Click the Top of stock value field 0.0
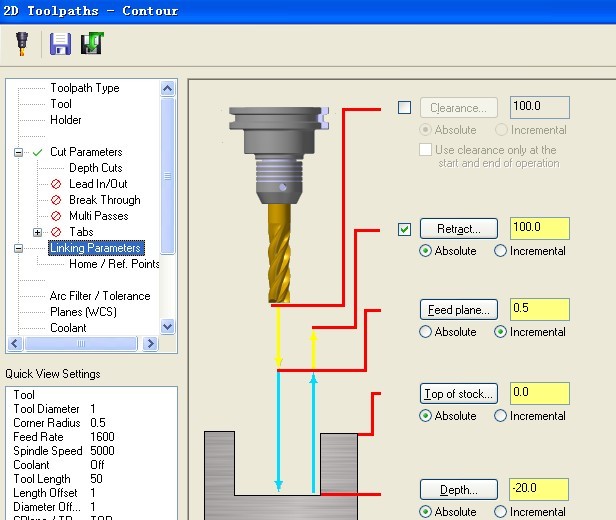This screenshot has width=616, height=520. point(540,393)
